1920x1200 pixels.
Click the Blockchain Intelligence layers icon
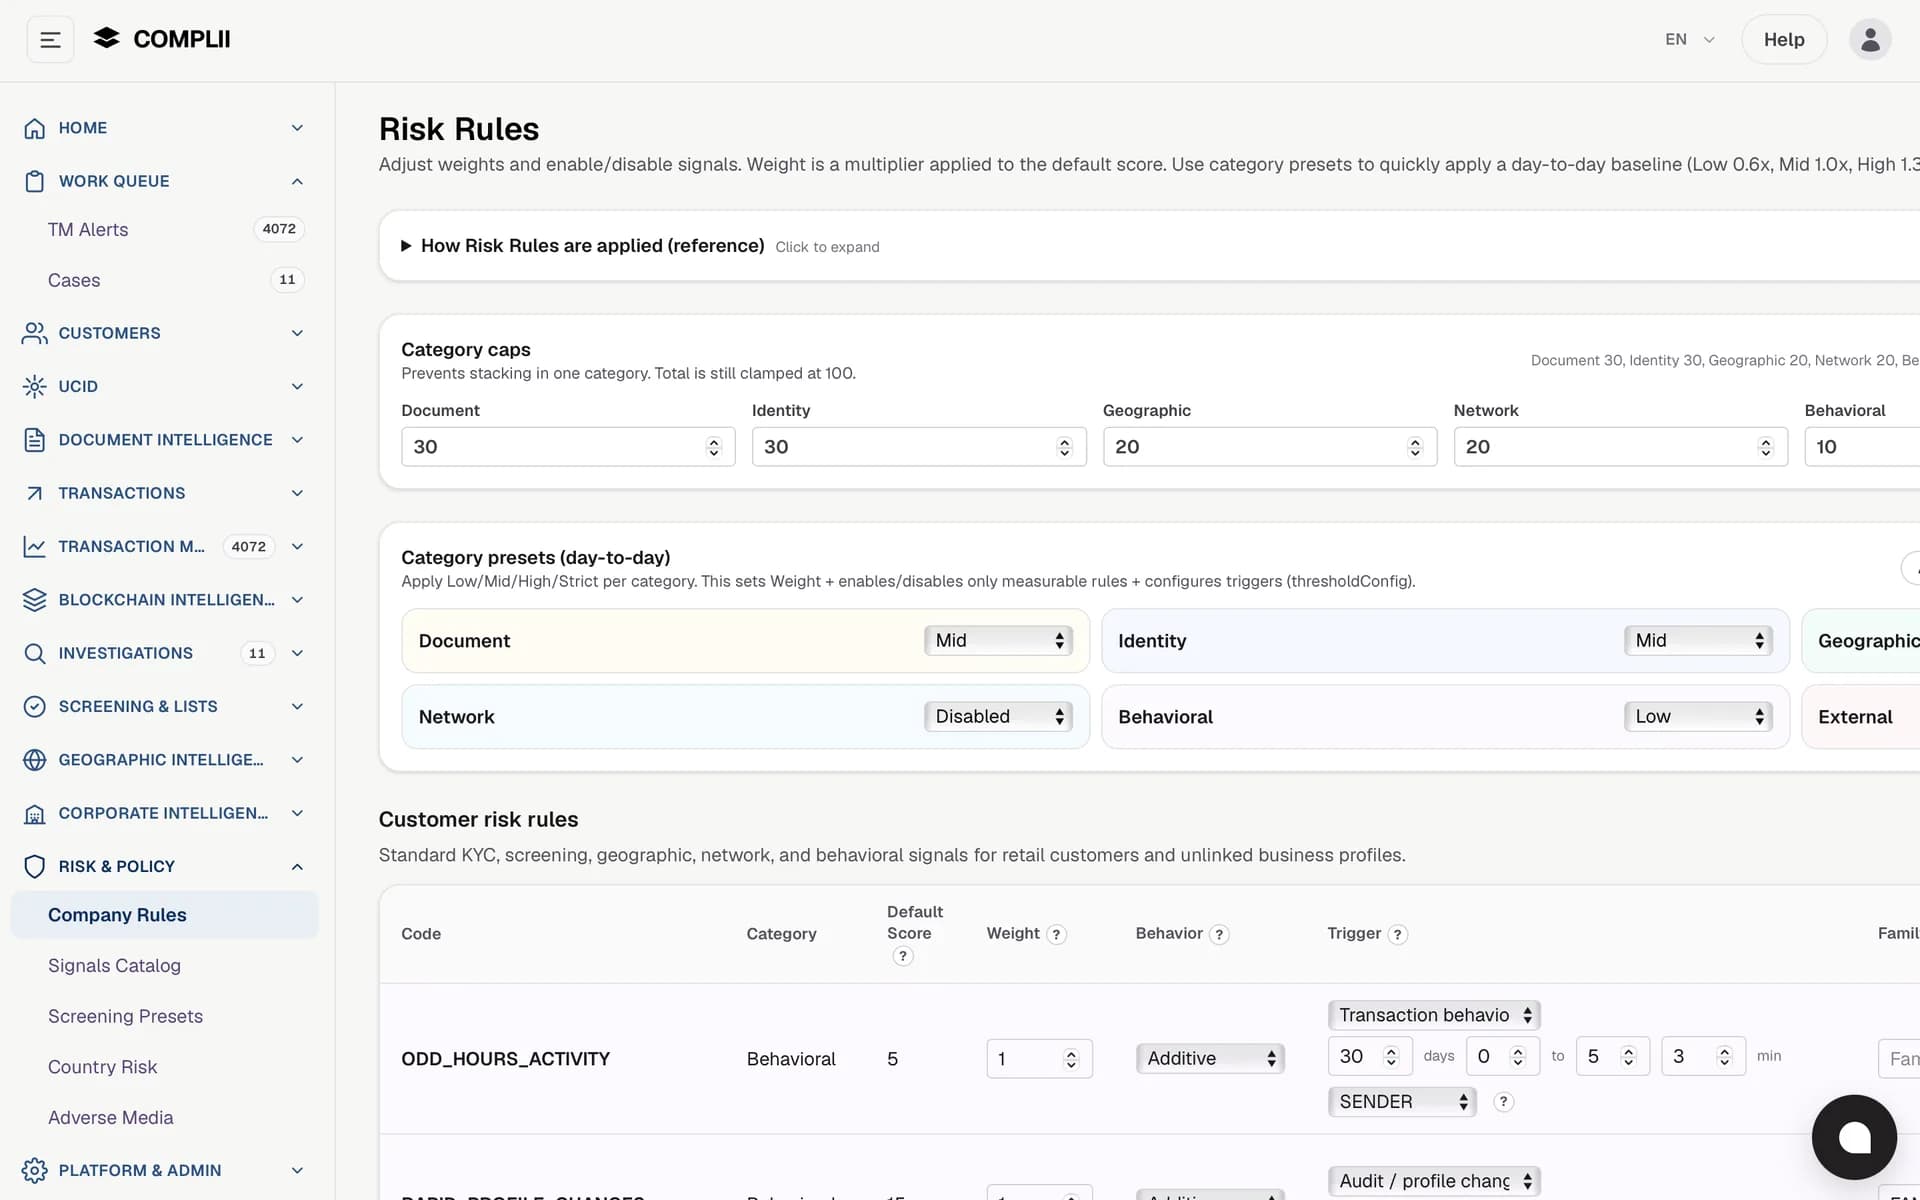[x=35, y=600]
